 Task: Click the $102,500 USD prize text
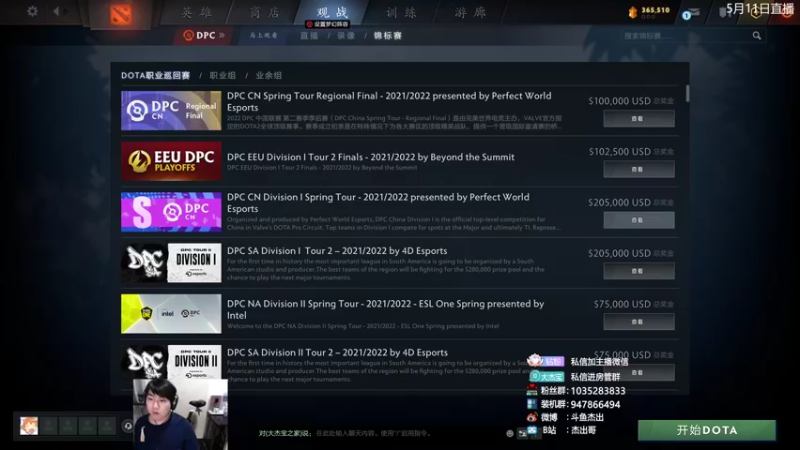(619, 152)
